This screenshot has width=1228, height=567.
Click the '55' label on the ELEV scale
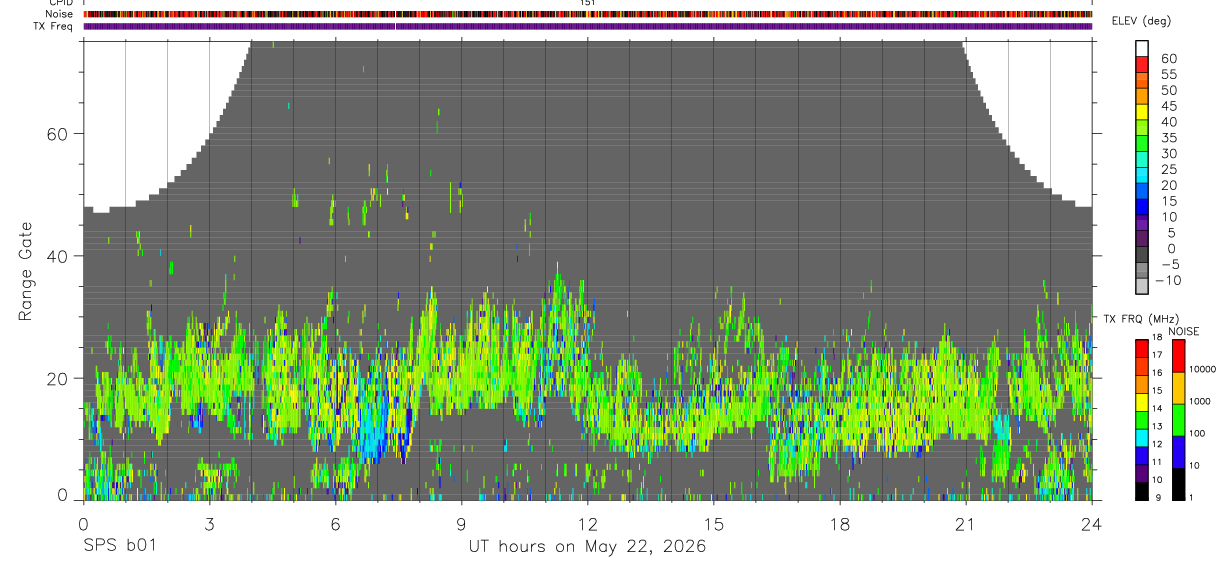(1169, 74)
